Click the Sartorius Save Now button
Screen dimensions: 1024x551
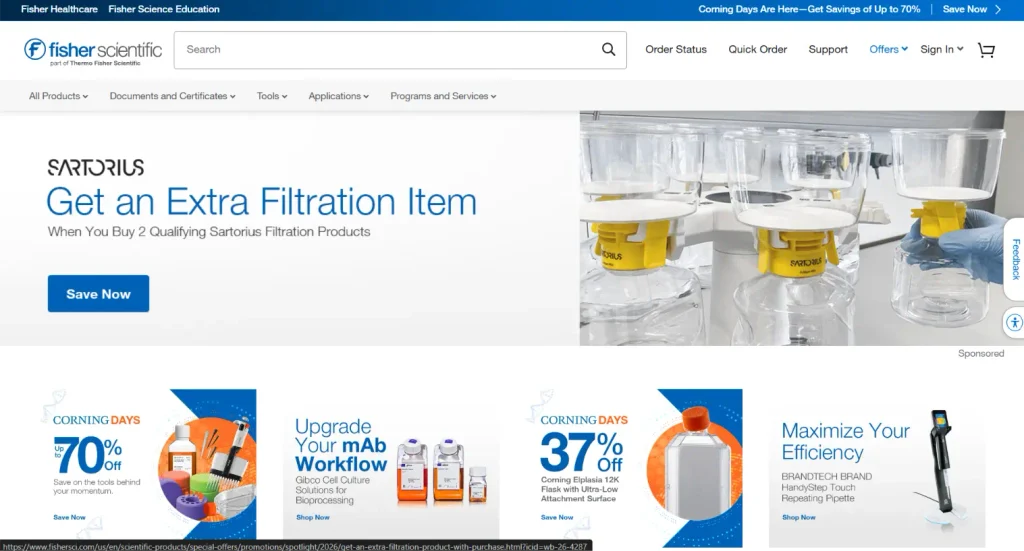(x=98, y=294)
